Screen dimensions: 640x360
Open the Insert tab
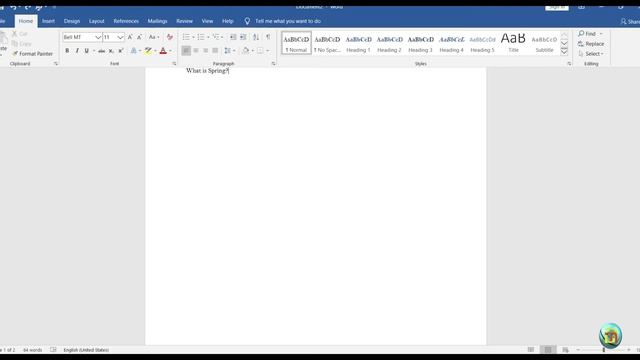(48, 21)
